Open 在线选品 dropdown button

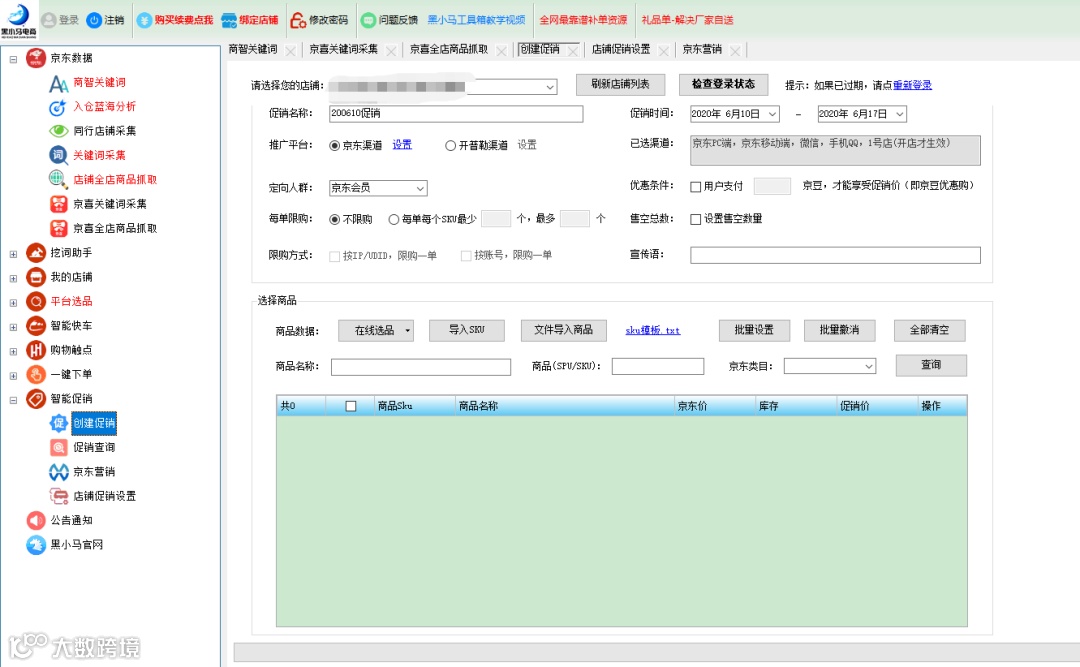(x=376, y=331)
